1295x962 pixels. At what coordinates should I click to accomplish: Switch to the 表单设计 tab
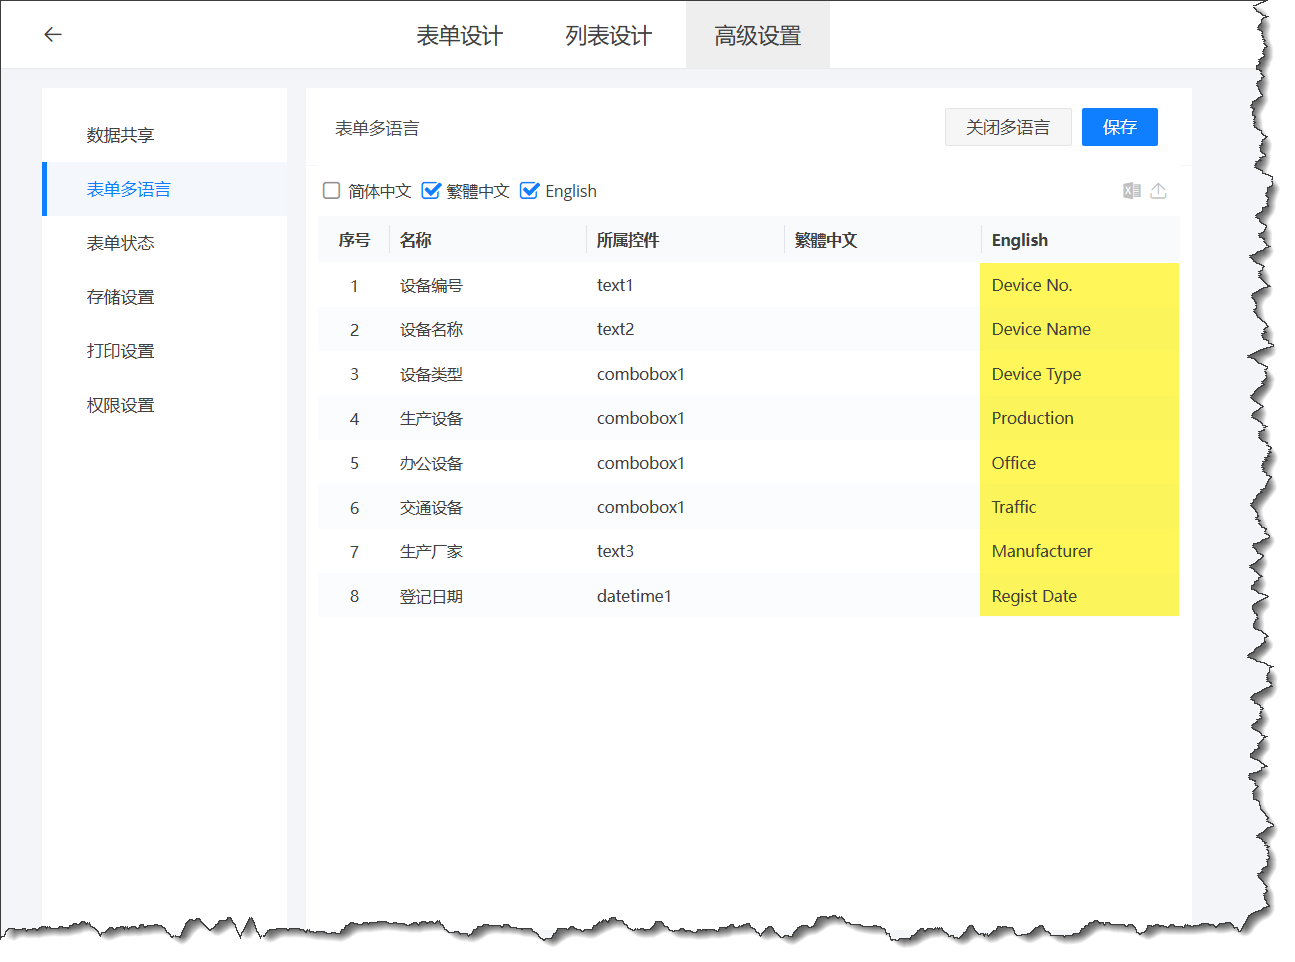click(459, 36)
